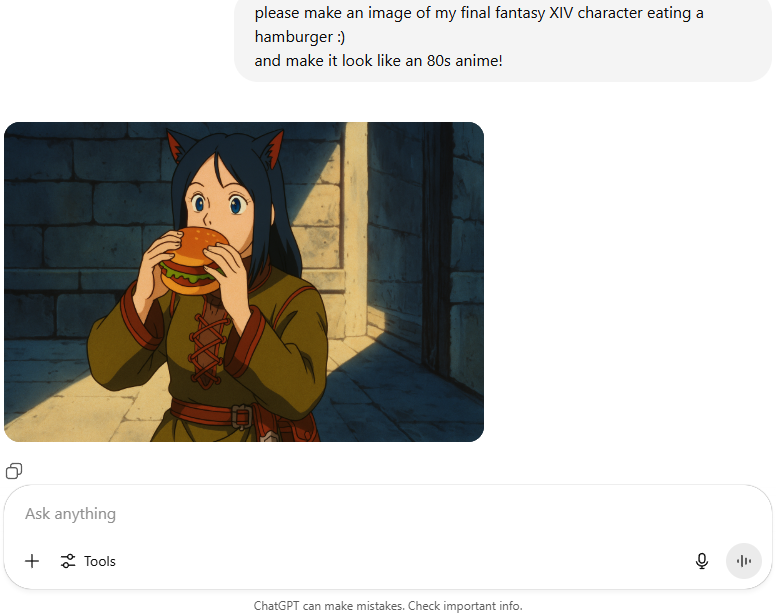
Task: Open the attachment menu with the plus icon
Action: (32, 561)
